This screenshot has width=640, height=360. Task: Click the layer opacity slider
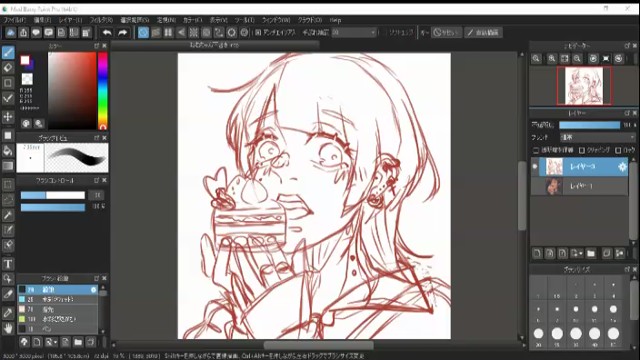pos(589,125)
